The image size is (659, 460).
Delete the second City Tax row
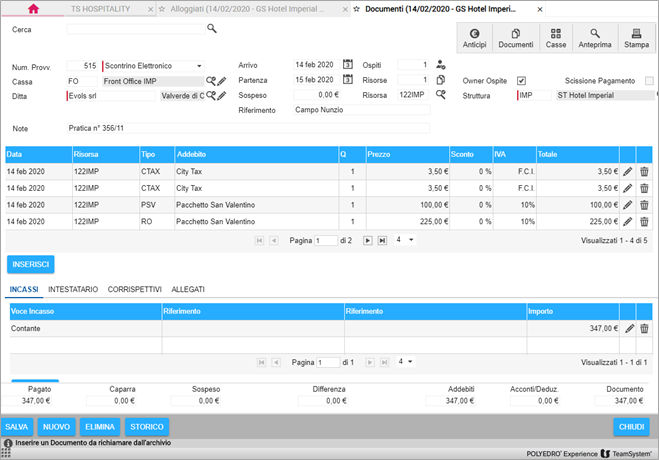[x=644, y=188]
